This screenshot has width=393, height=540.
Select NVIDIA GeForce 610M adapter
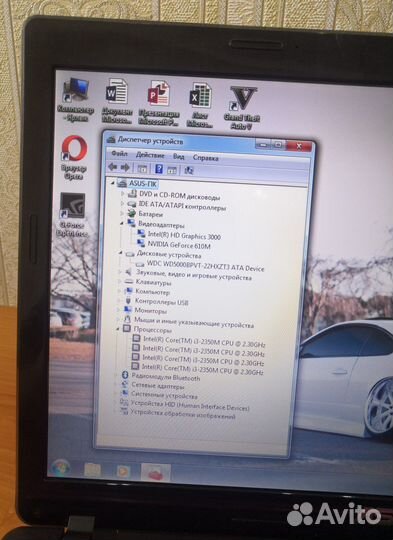pos(179,245)
